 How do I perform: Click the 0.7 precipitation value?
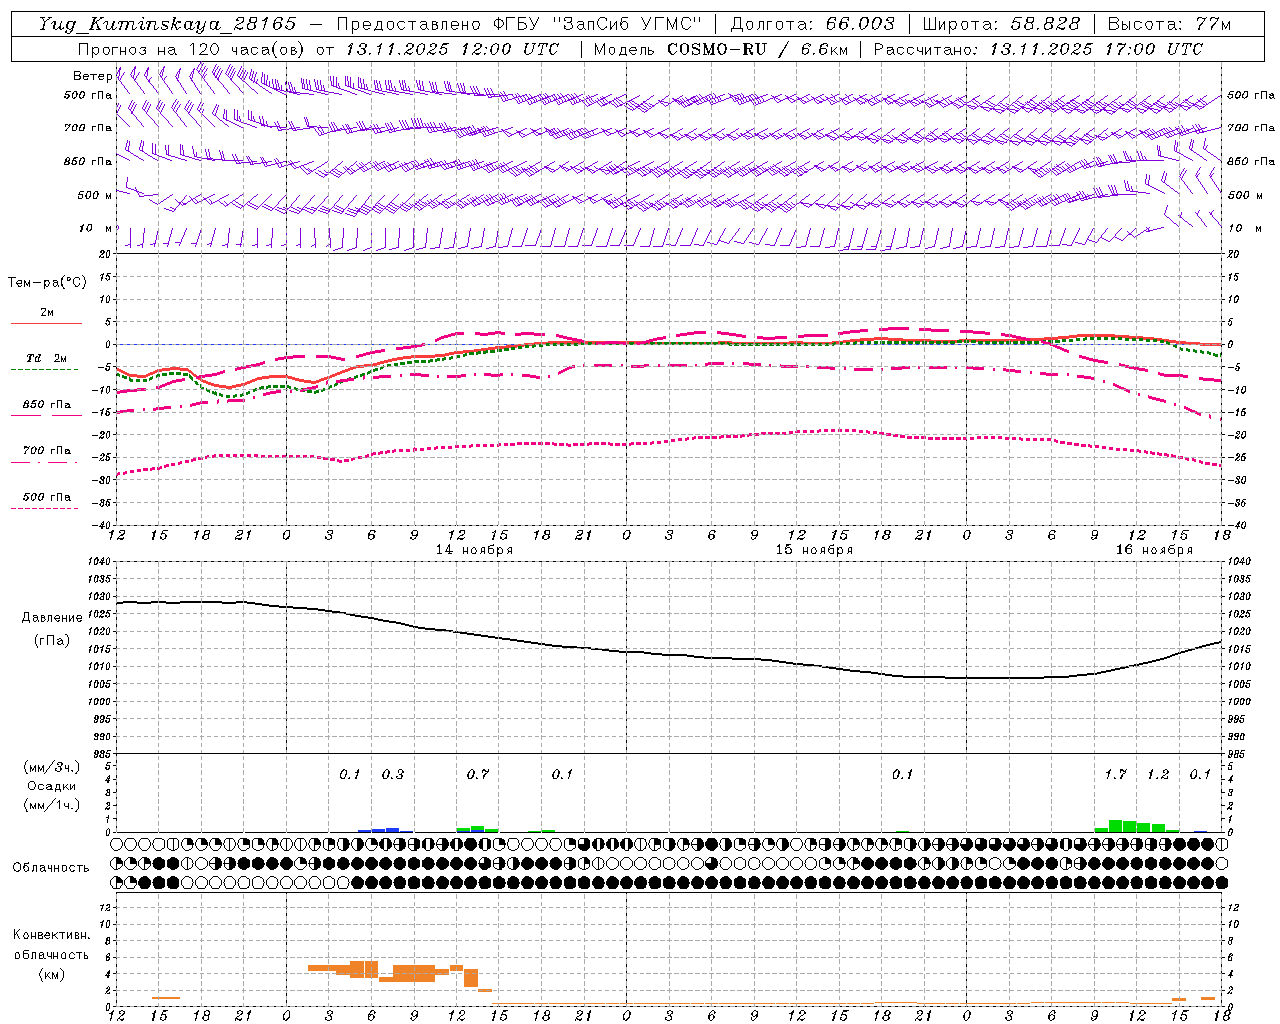coord(478,774)
